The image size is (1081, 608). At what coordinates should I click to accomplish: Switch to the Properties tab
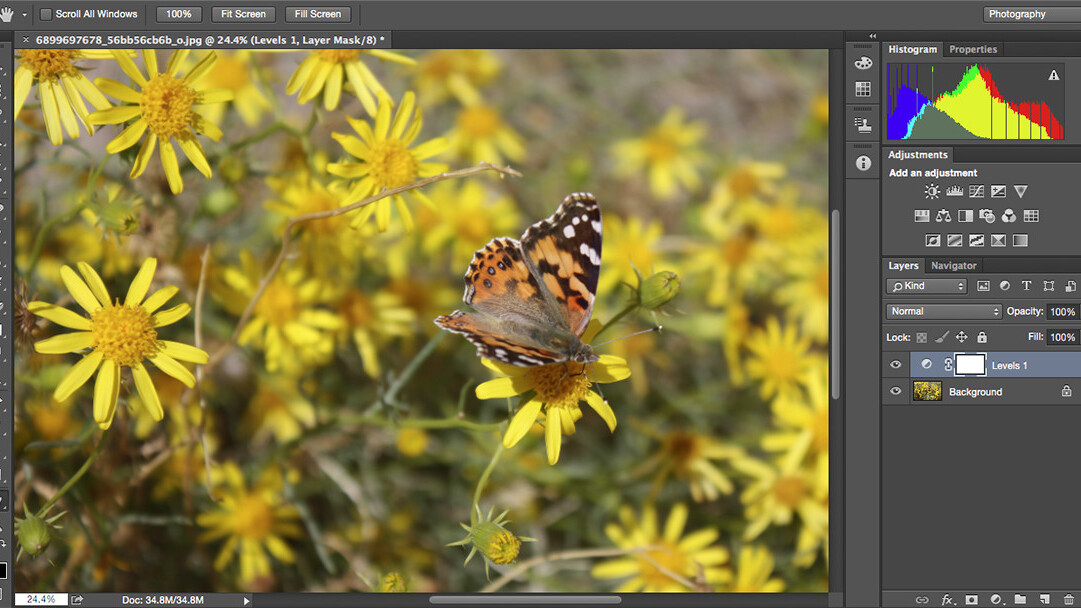pos(973,49)
